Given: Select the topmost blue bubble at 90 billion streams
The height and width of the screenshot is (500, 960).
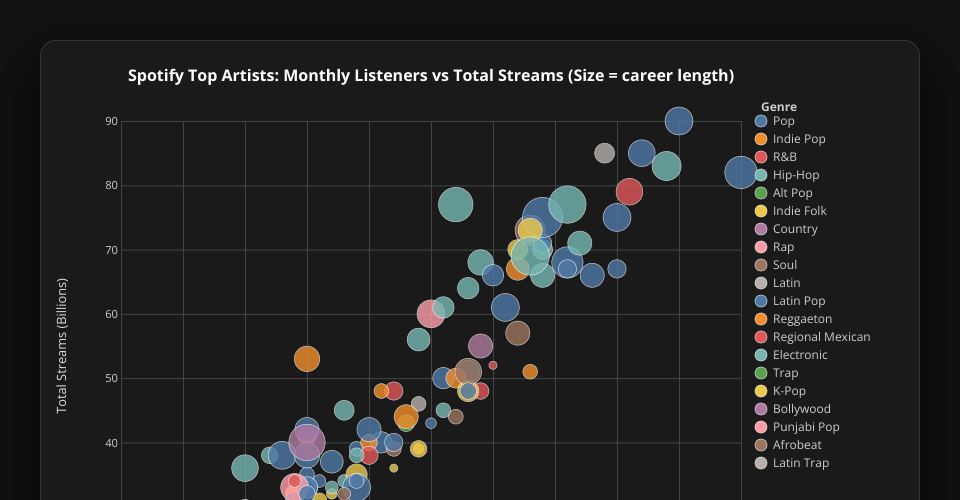Looking at the screenshot, I should (679, 121).
